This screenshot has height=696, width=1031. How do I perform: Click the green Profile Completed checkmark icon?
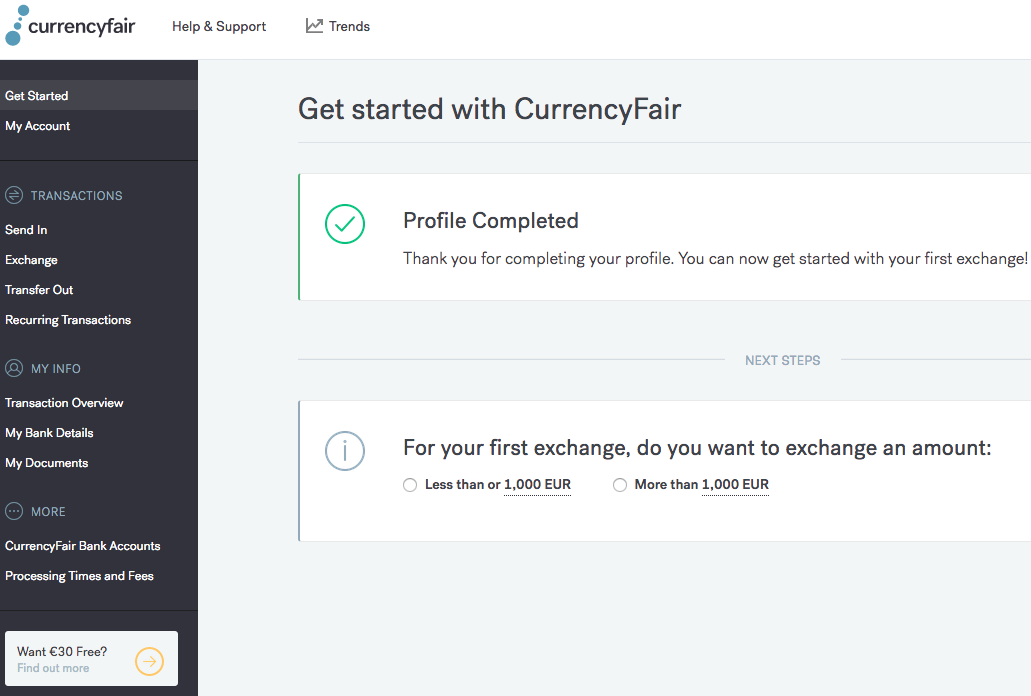[345, 224]
